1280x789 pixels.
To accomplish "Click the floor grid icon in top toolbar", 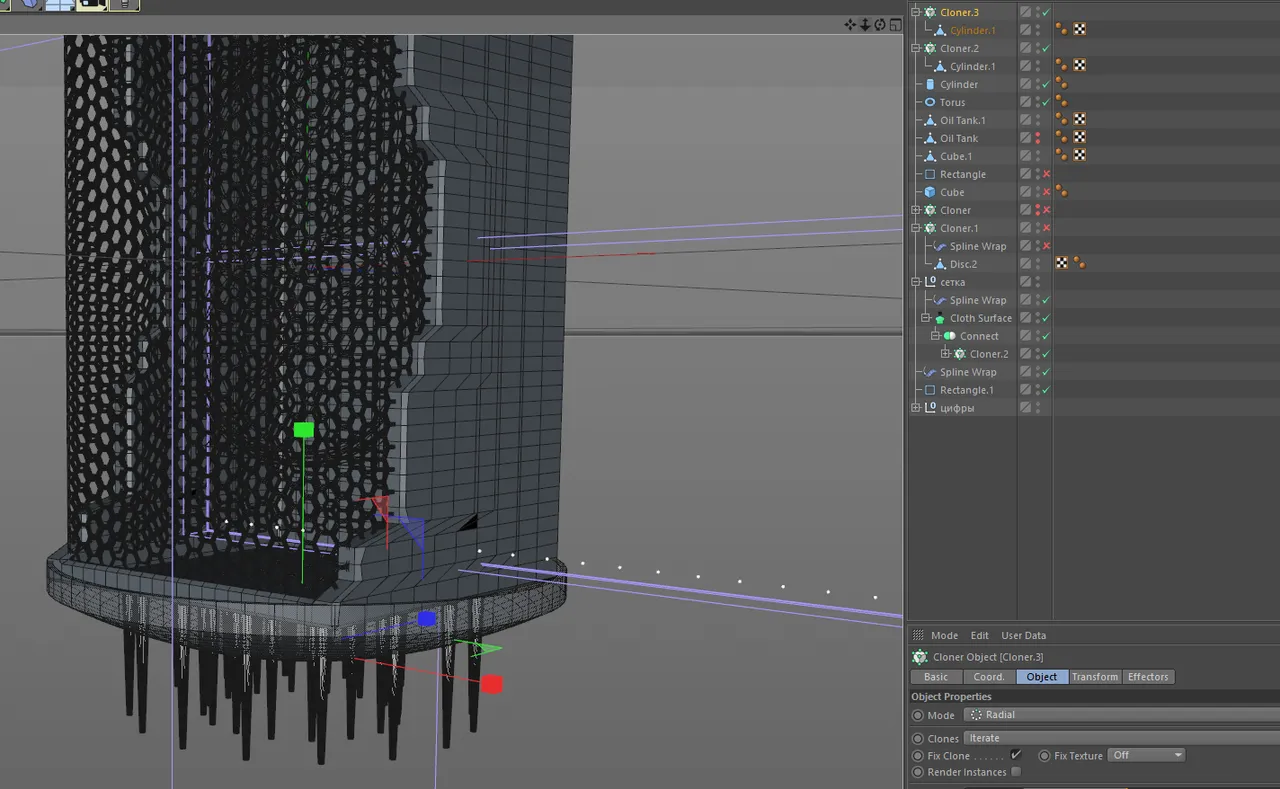I will point(58,4).
